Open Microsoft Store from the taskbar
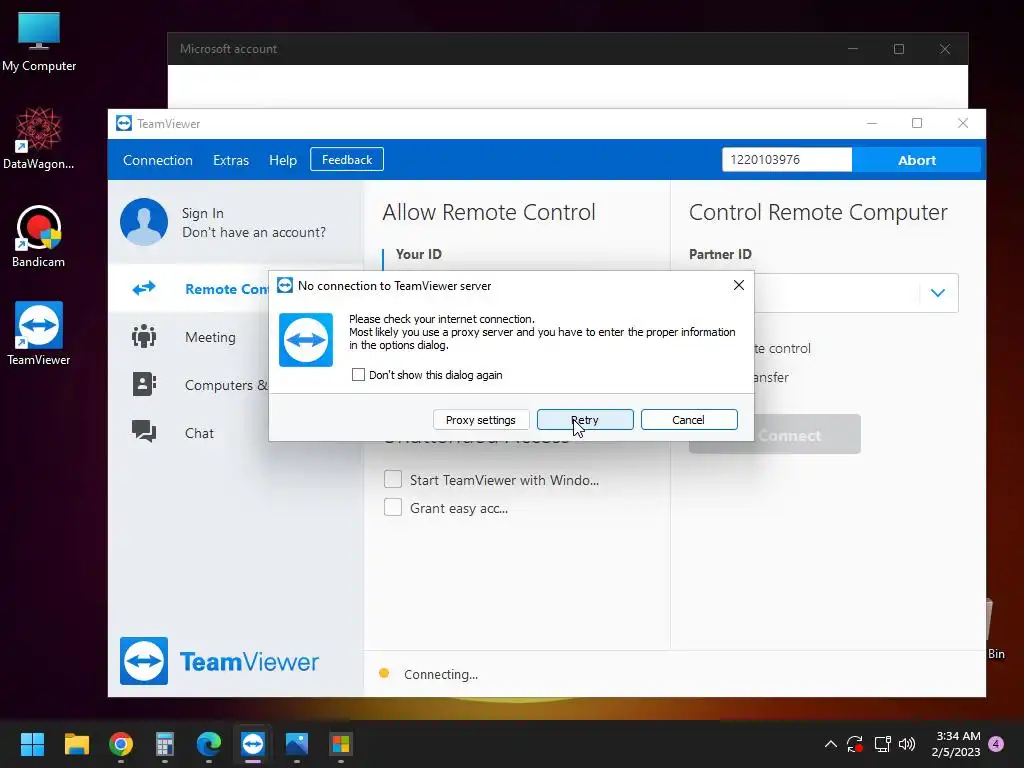1024x768 pixels. coord(341,744)
